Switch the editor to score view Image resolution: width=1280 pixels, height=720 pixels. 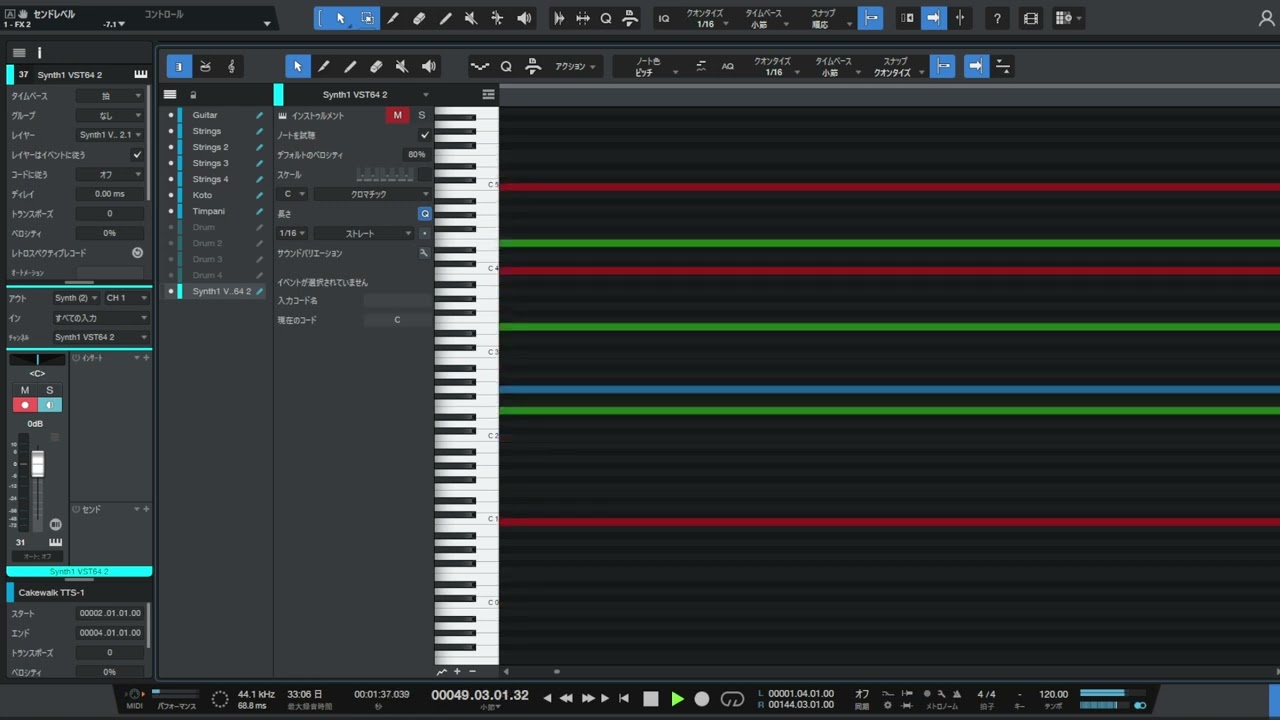point(231,66)
